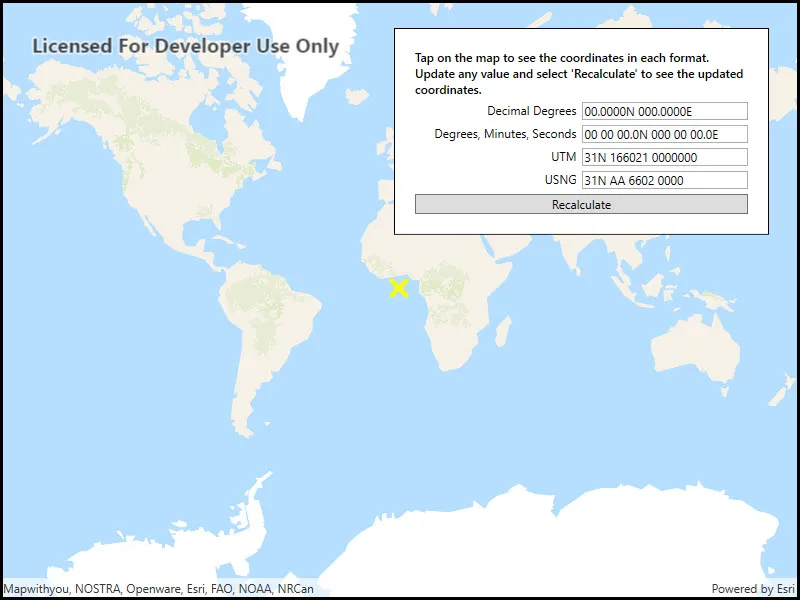Viewport: 800px width, 600px height.
Task: Click the yellow X map marker
Action: pos(399,288)
